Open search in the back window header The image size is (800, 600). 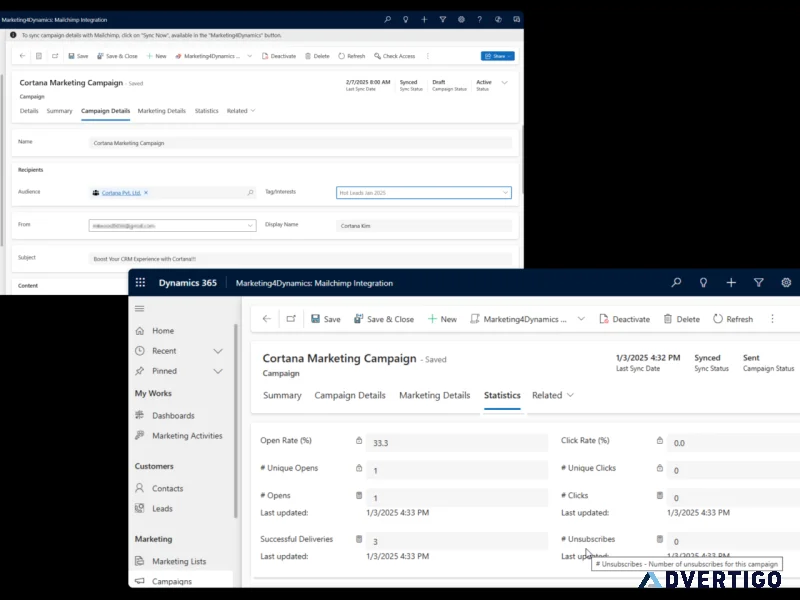pos(387,19)
